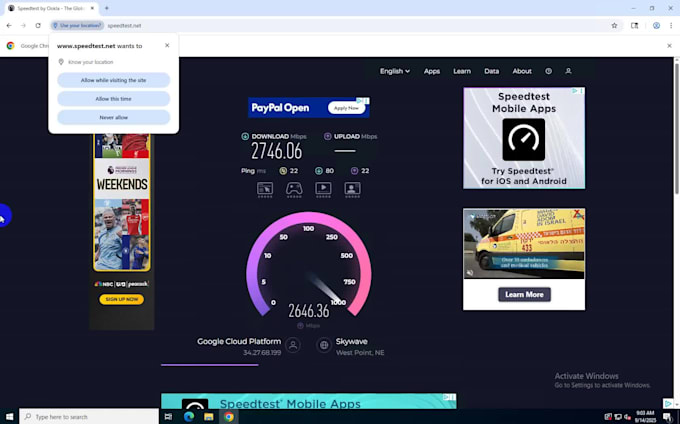Click the gaming controller experience icon
This screenshot has height=424, width=680.
pyautogui.click(x=294, y=189)
